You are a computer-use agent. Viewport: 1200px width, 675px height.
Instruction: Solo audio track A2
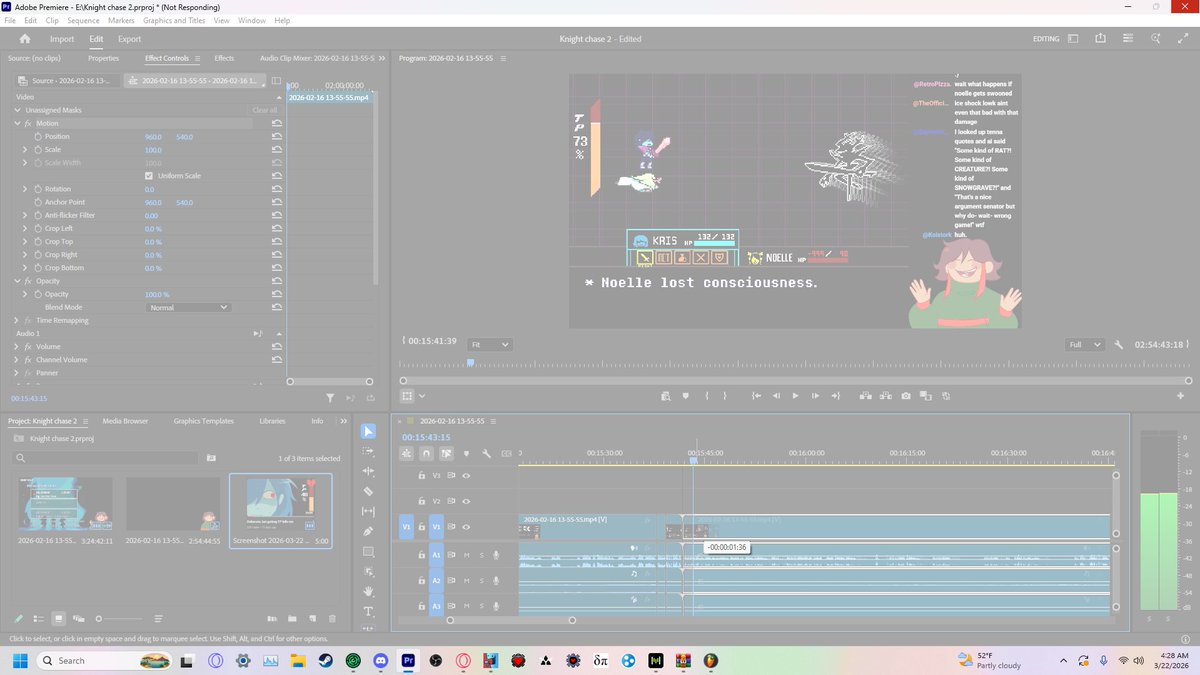click(x=481, y=581)
